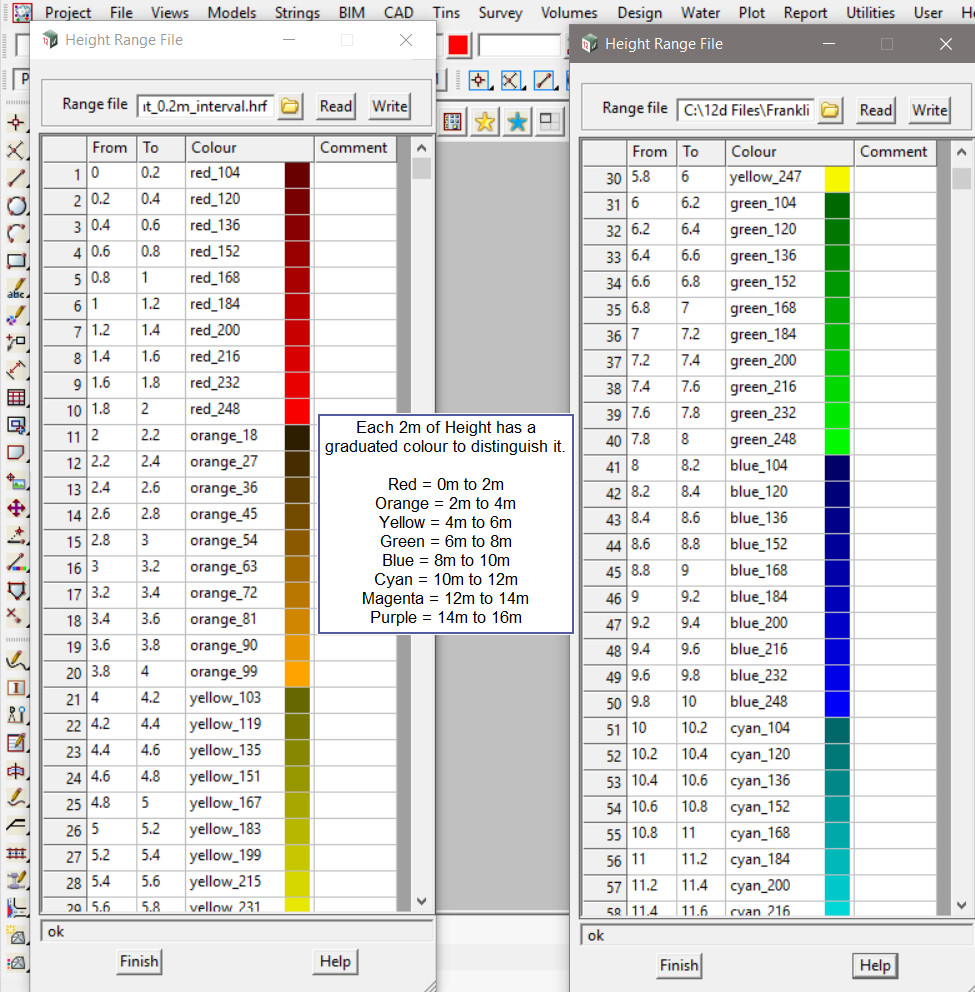Screen dimensions: 975x992
Task: Click the yellow star toolbar icon
Action: (x=485, y=122)
